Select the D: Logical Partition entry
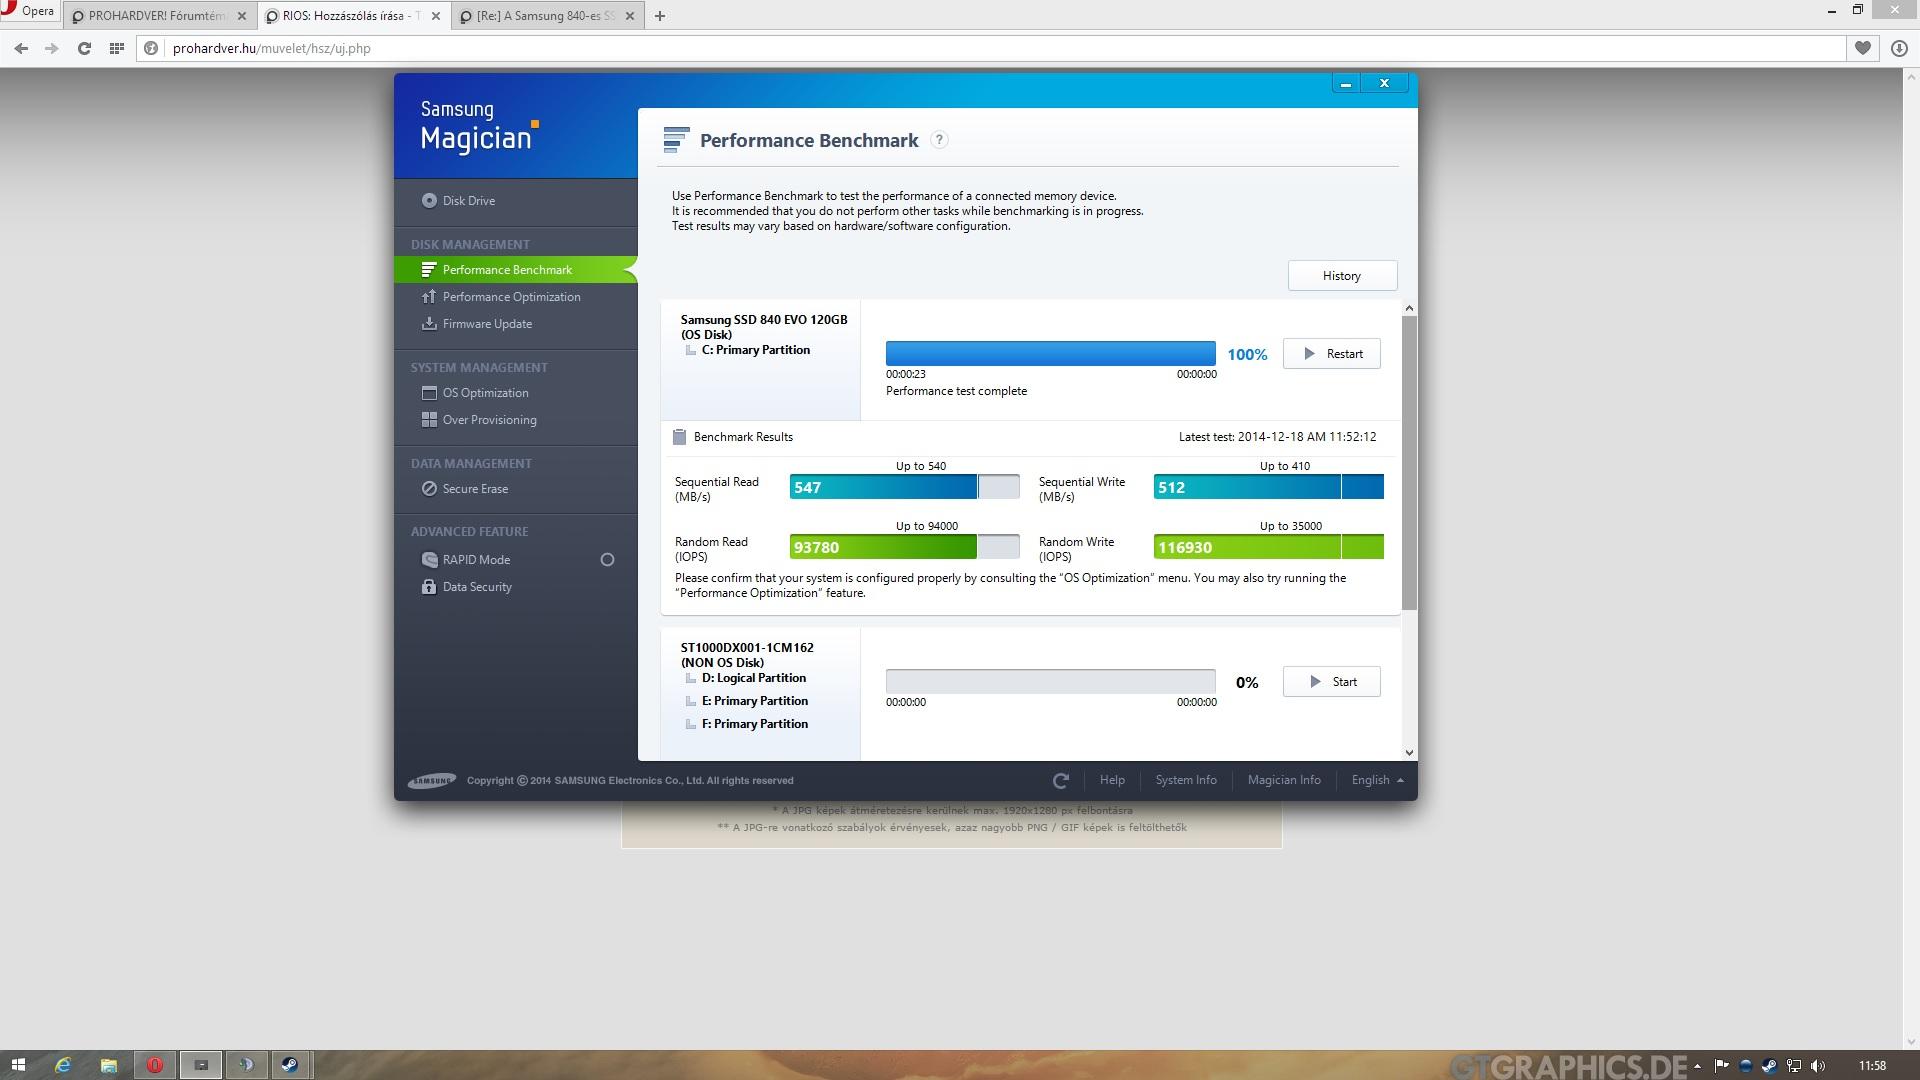This screenshot has width=1920, height=1080. pos(753,678)
